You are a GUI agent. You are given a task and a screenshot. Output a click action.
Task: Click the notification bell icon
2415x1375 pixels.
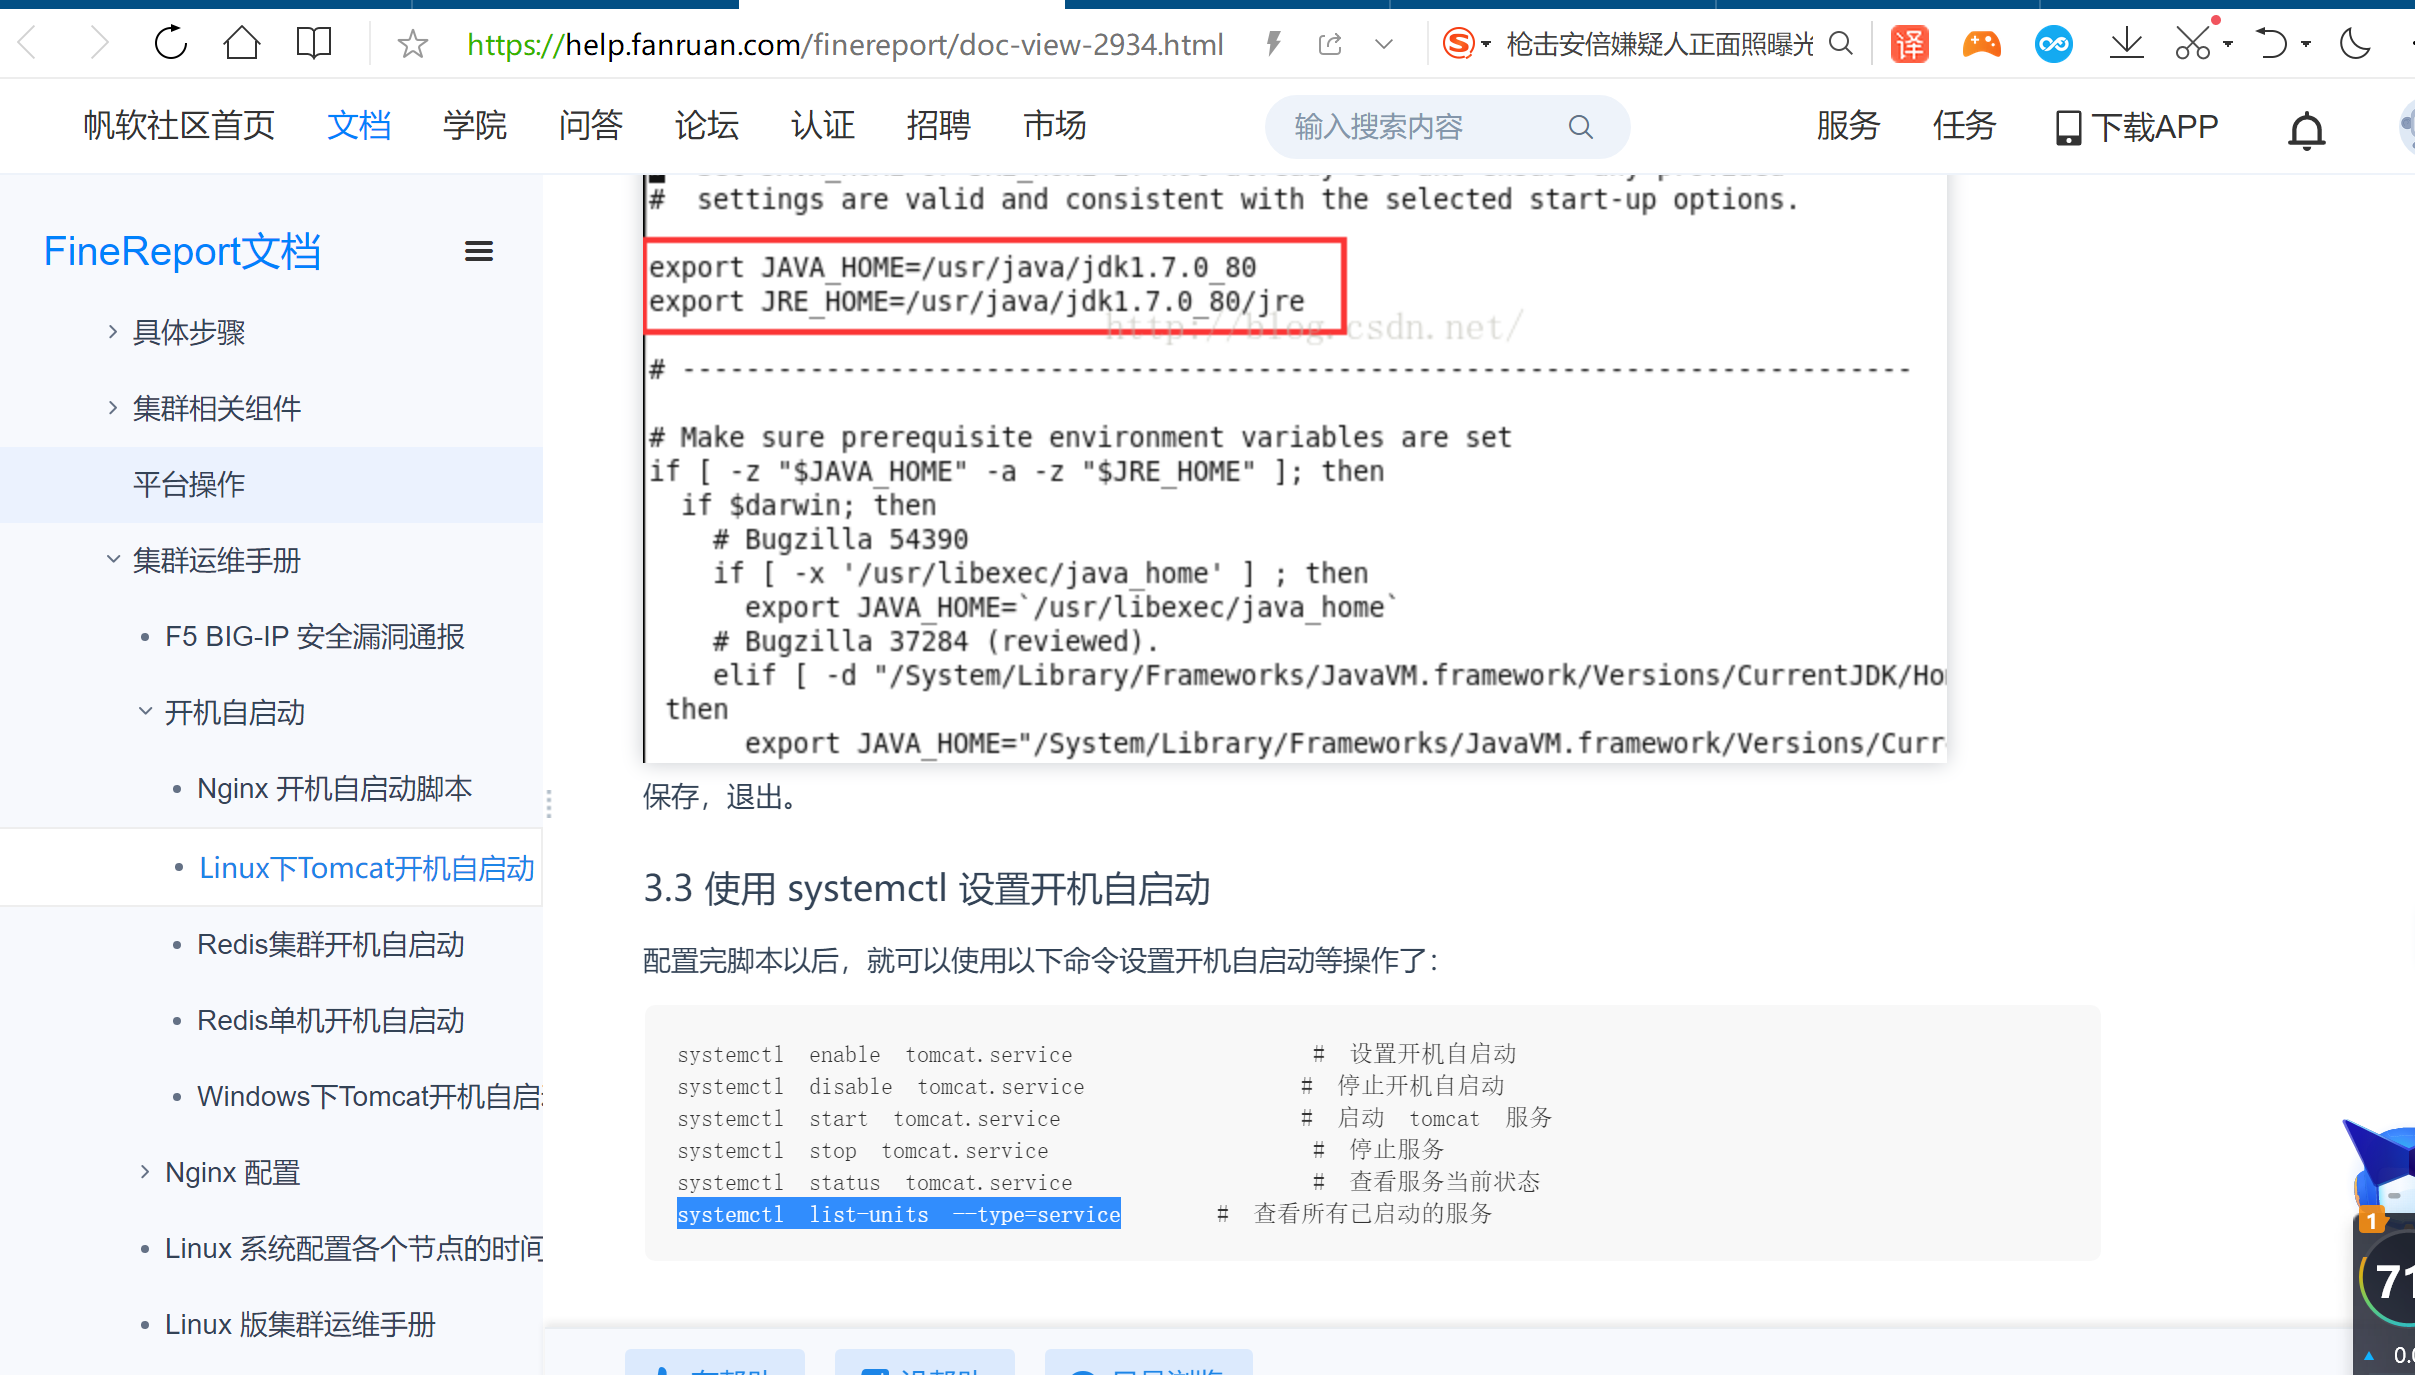click(2306, 130)
